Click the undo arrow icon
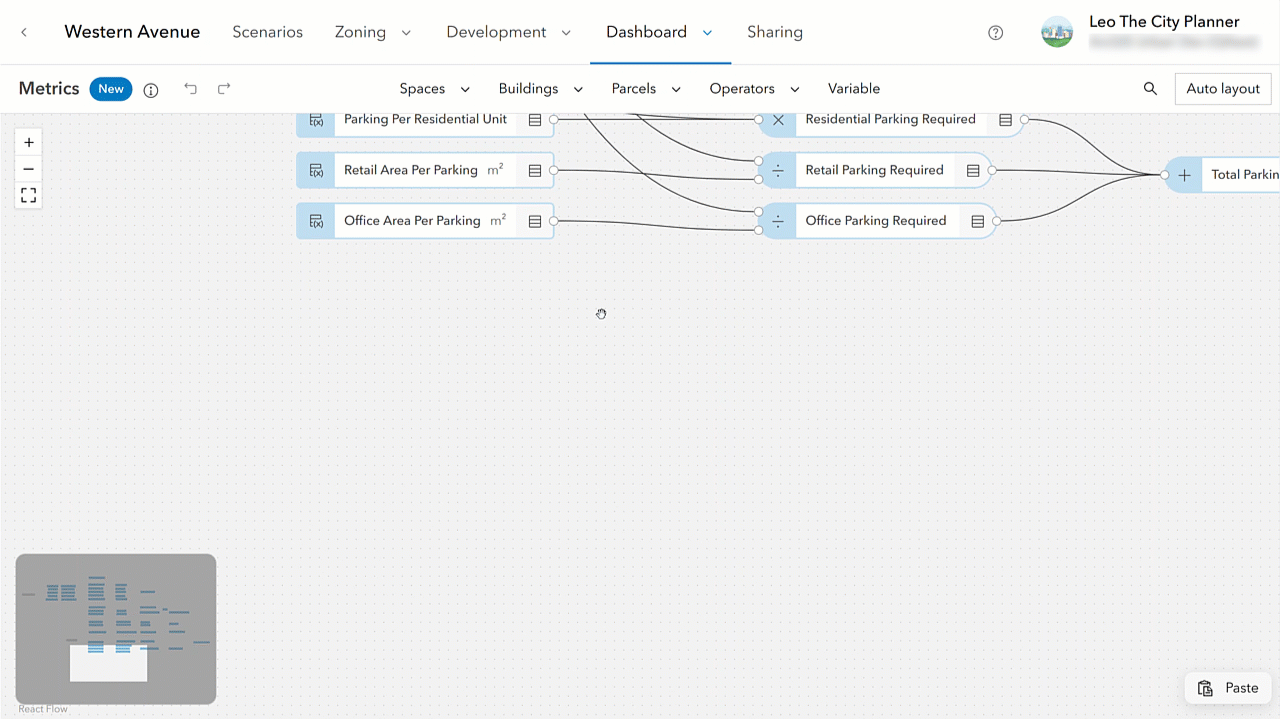This screenshot has width=1280, height=719. (190, 89)
